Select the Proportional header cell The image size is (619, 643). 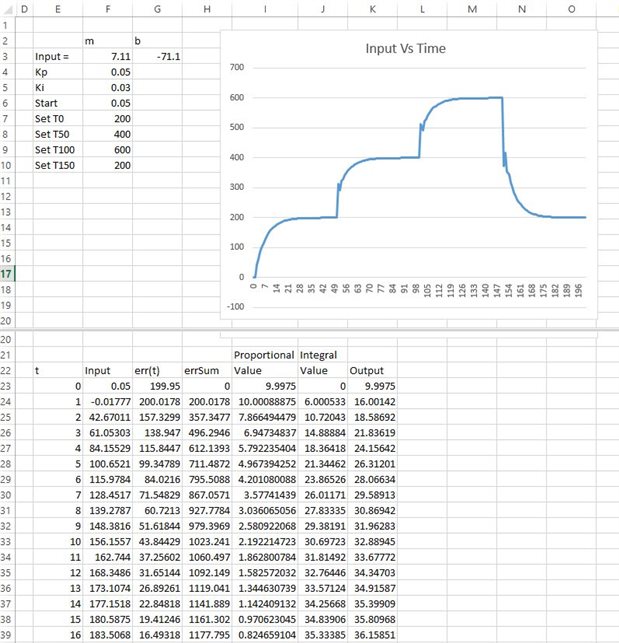click(265, 355)
